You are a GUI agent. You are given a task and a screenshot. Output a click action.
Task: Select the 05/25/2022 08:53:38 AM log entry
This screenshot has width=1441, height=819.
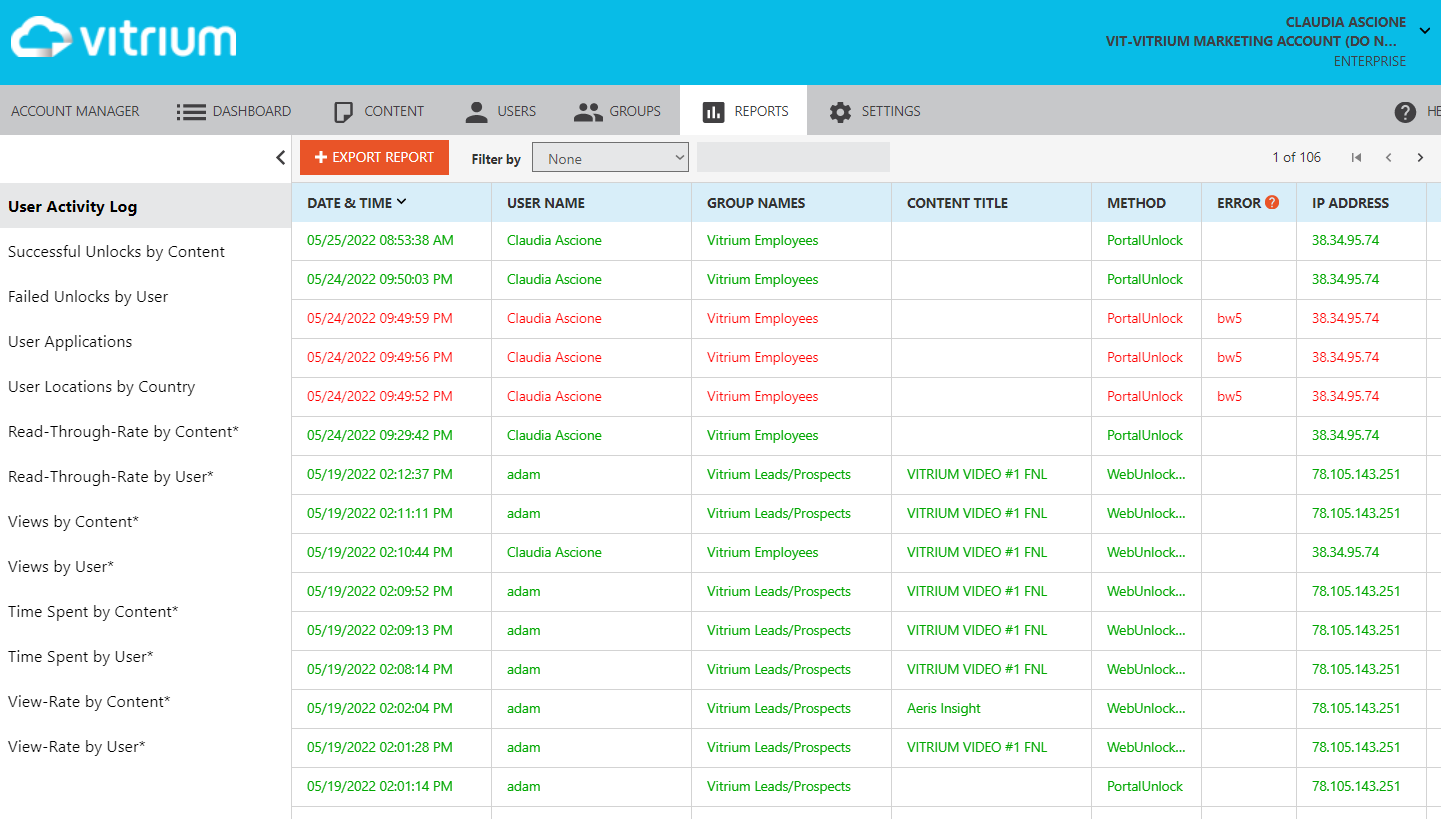[380, 241]
